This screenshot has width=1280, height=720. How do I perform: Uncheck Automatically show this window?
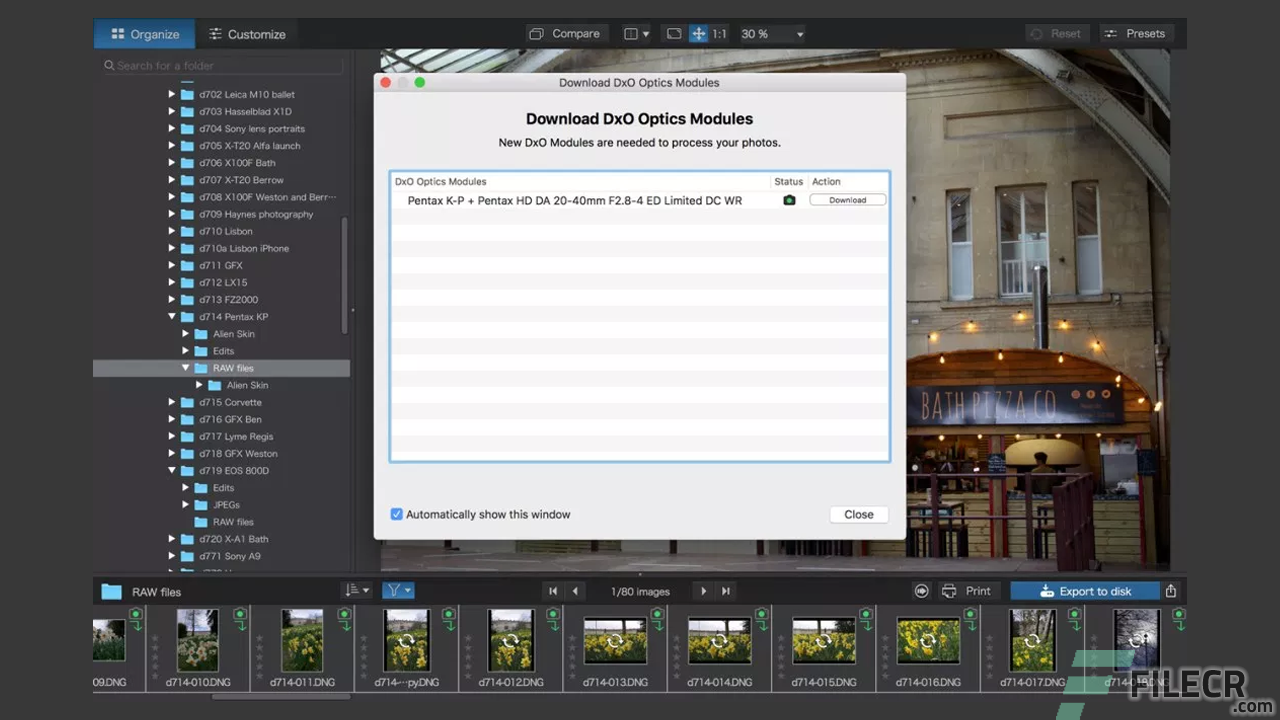tap(397, 514)
